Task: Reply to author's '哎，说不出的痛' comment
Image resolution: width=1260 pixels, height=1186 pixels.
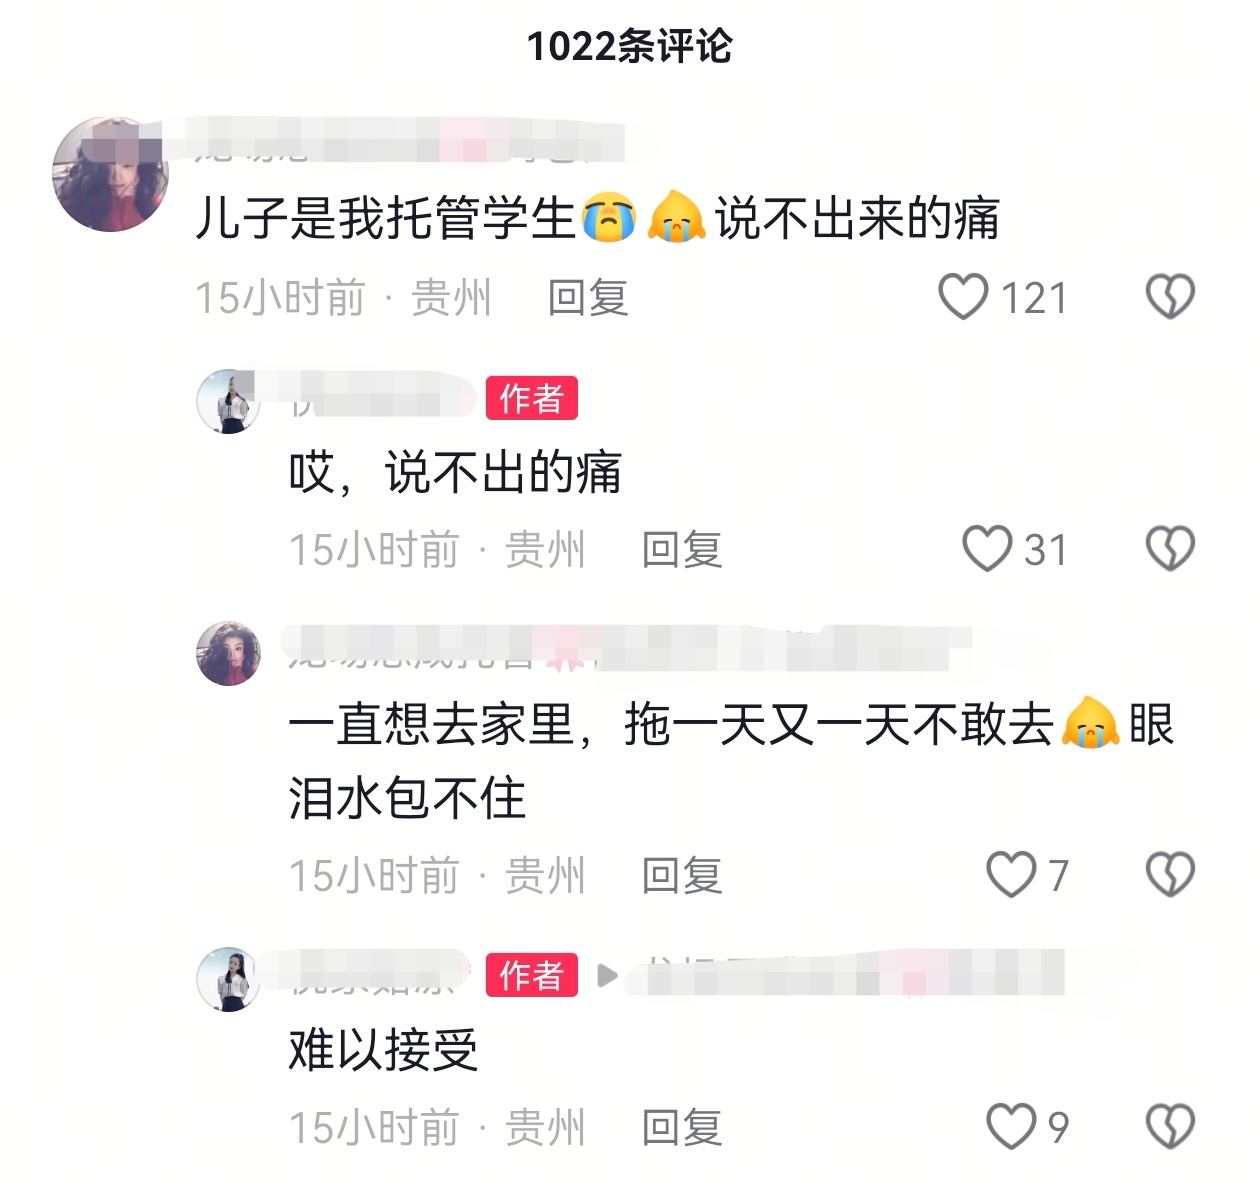Action: coord(682,550)
